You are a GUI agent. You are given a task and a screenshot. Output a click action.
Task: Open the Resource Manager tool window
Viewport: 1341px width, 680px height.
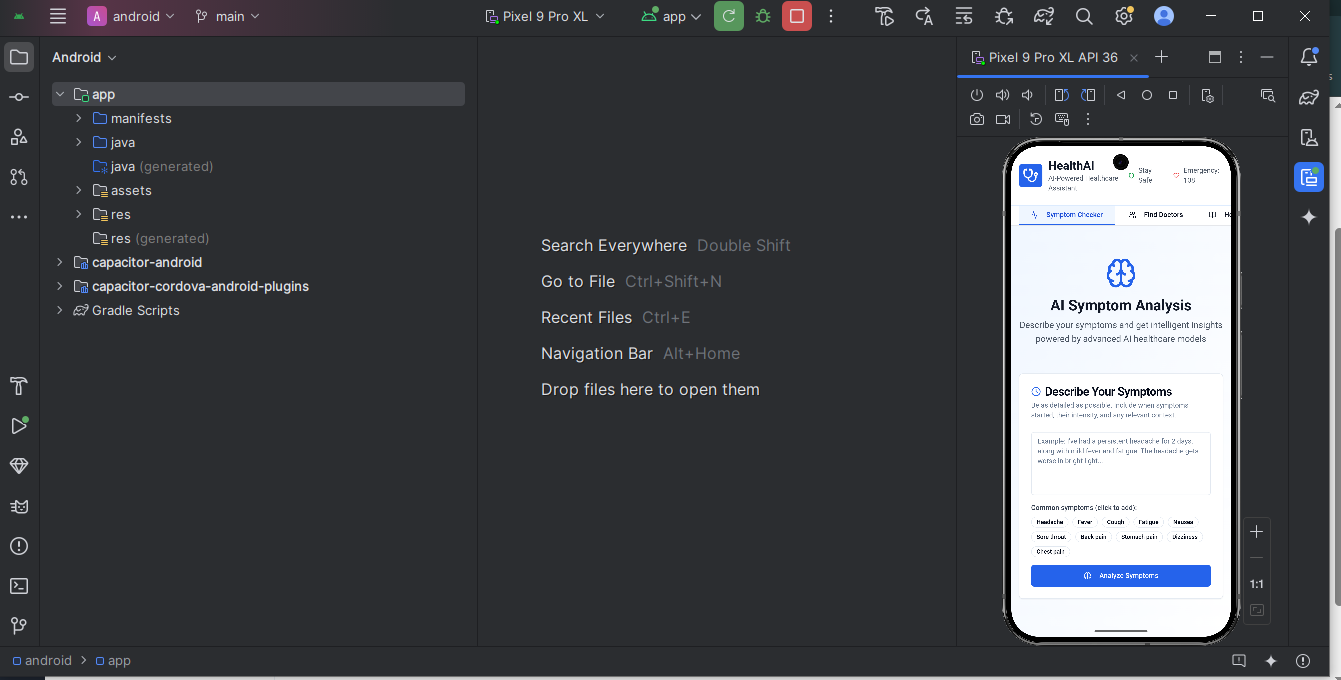pos(19,137)
